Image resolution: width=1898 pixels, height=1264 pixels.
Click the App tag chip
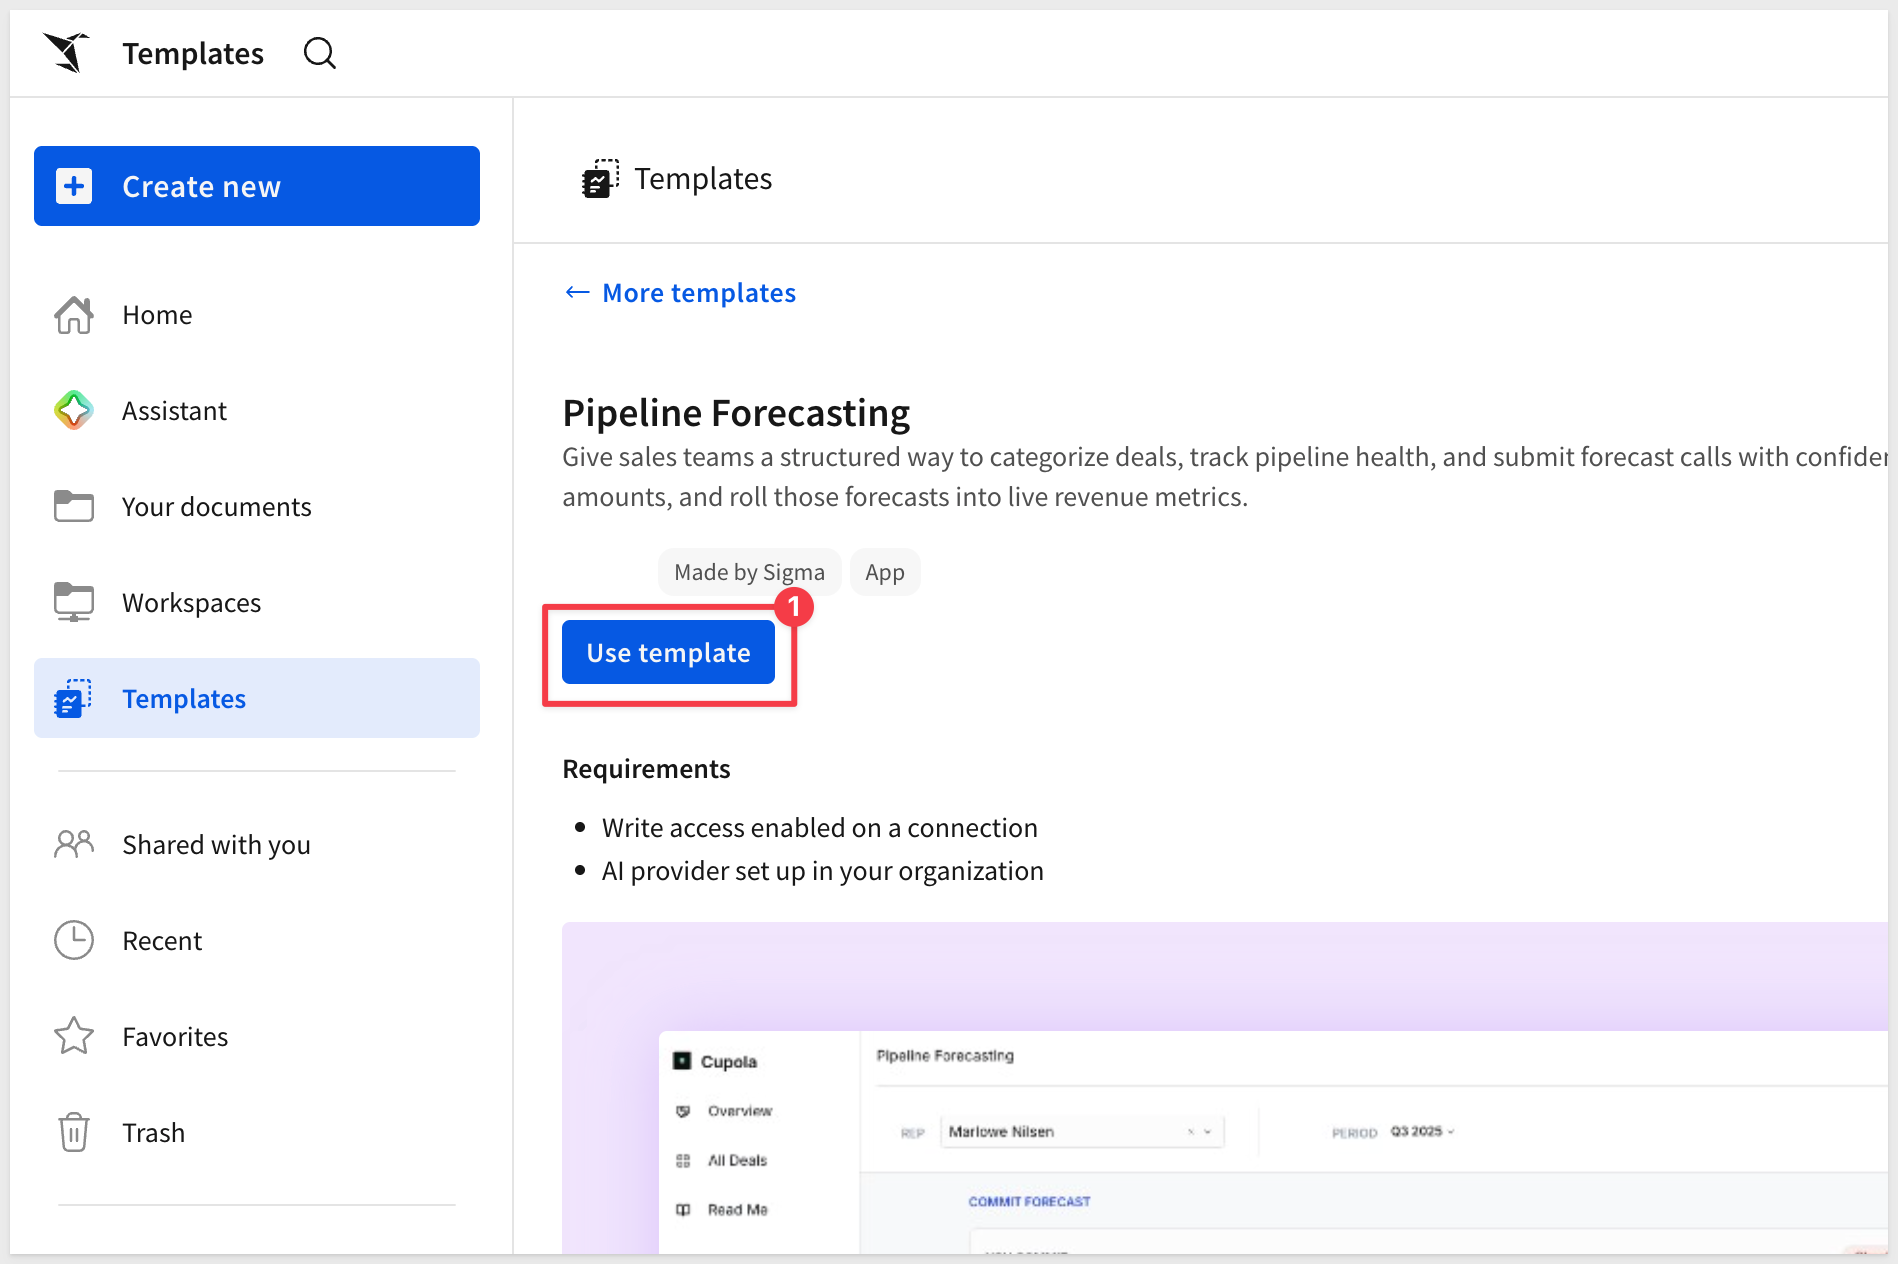pos(885,572)
